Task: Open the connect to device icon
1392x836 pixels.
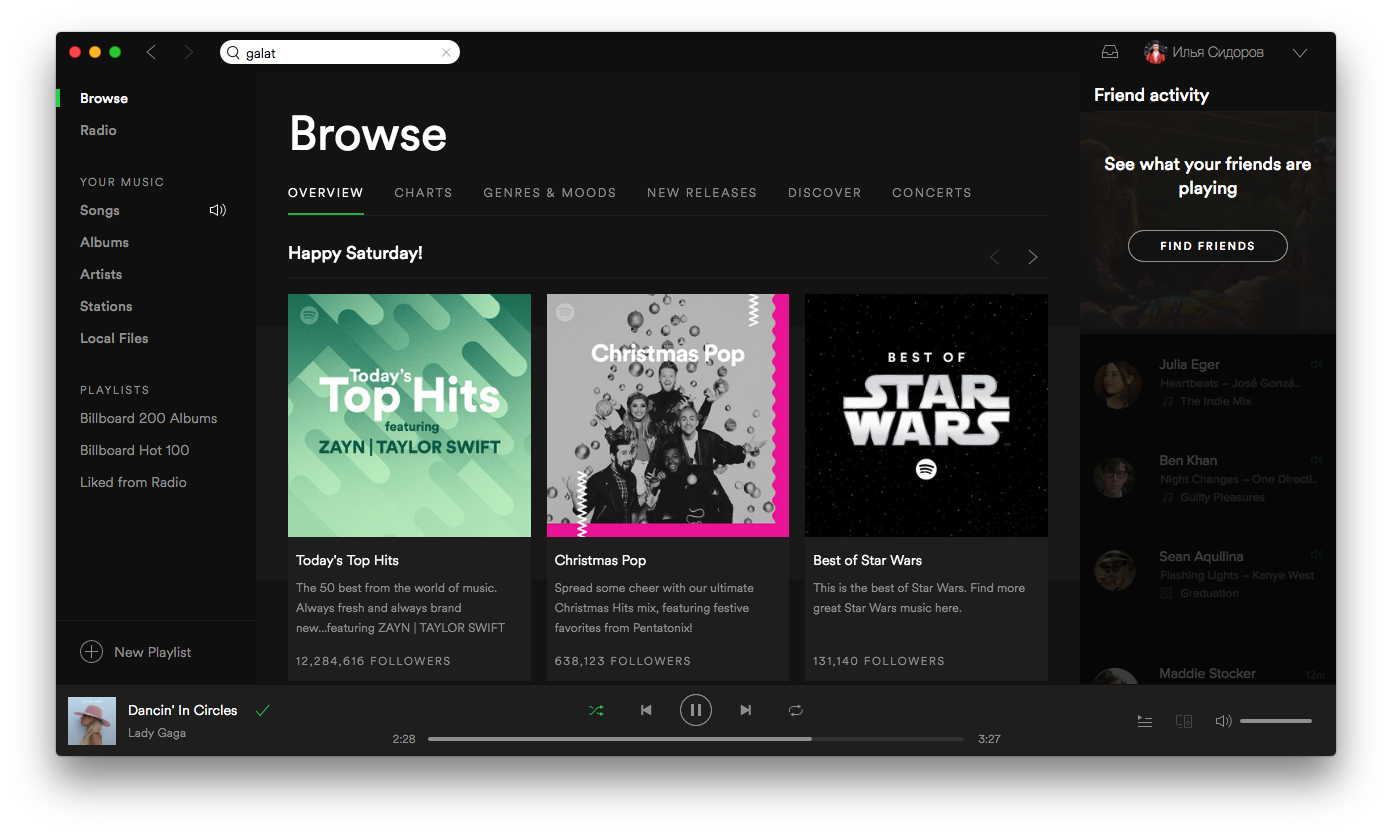Action: pyautogui.click(x=1184, y=721)
